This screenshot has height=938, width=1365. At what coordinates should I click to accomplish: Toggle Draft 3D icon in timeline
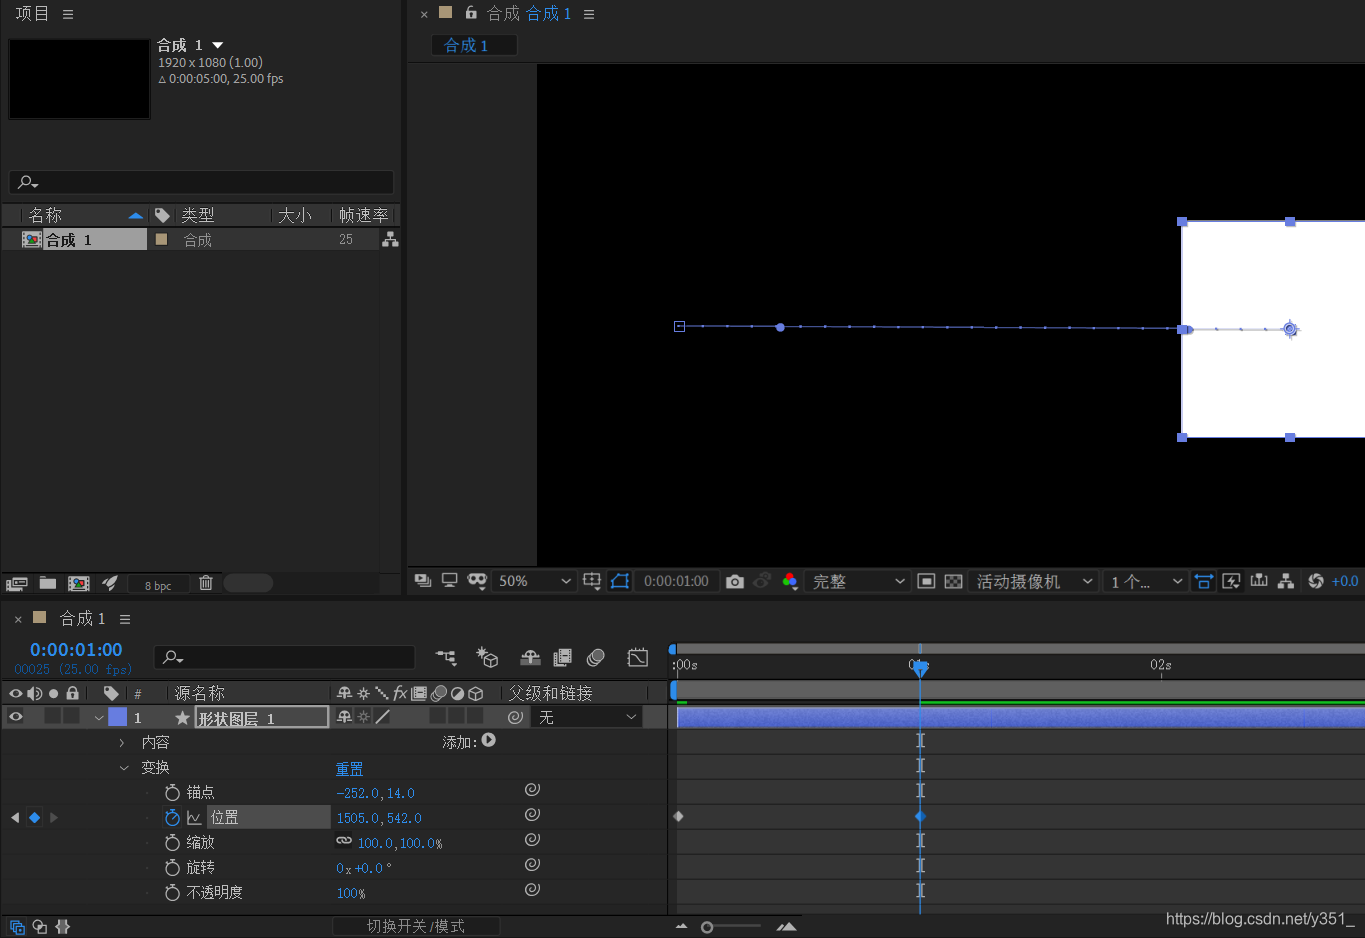click(x=487, y=657)
